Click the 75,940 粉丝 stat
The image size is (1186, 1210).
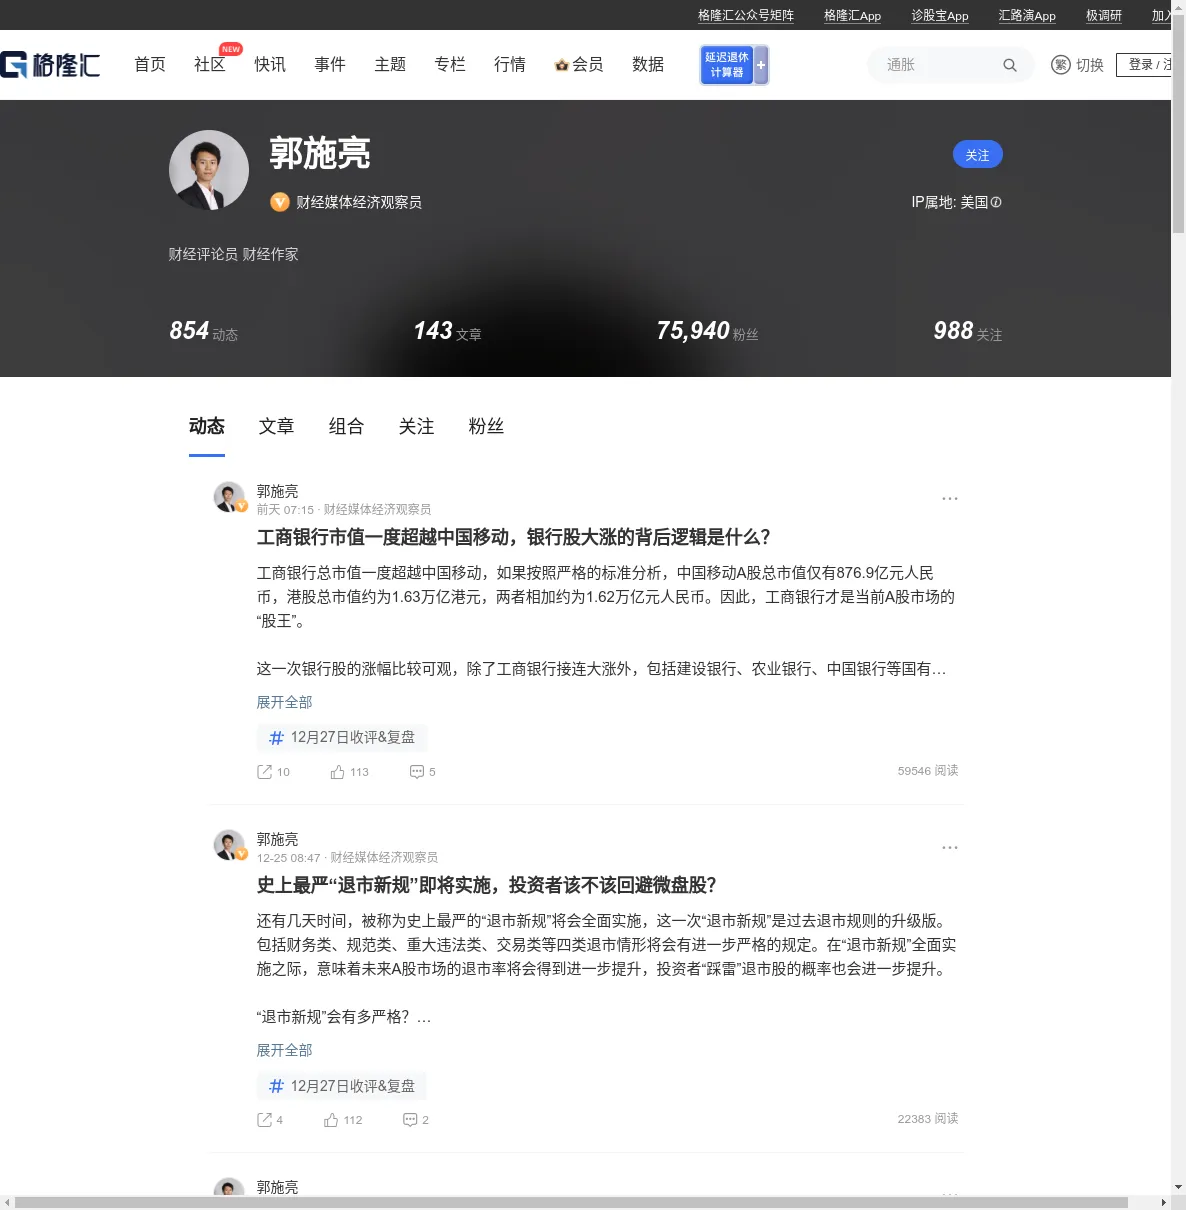tap(708, 331)
